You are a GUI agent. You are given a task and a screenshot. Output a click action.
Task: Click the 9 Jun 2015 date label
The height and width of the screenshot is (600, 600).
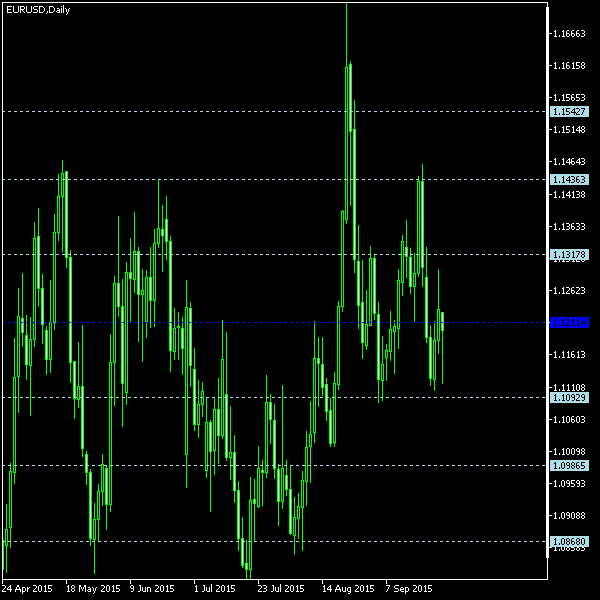tap(152, 589)
